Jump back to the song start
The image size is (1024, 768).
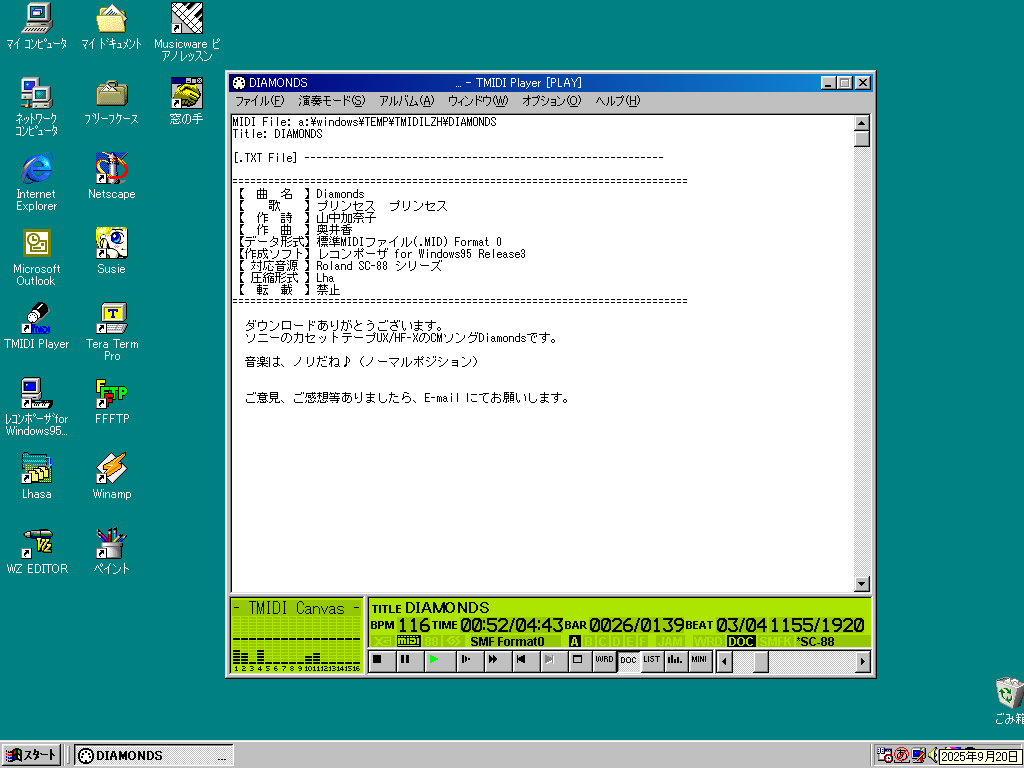coord(520,660)
